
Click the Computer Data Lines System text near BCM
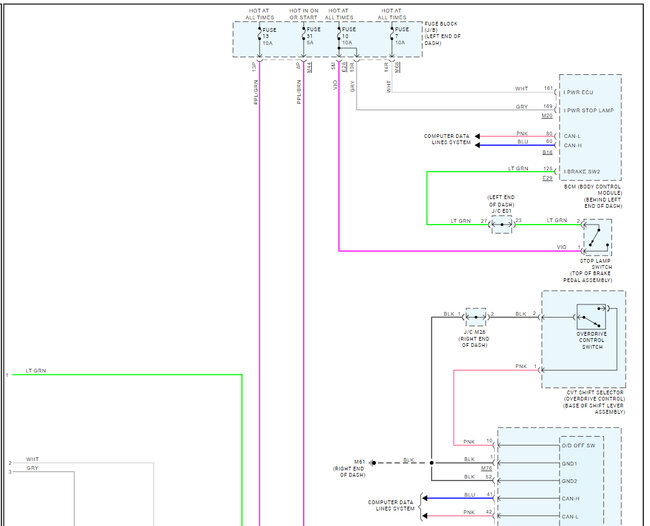pos(447,139)
